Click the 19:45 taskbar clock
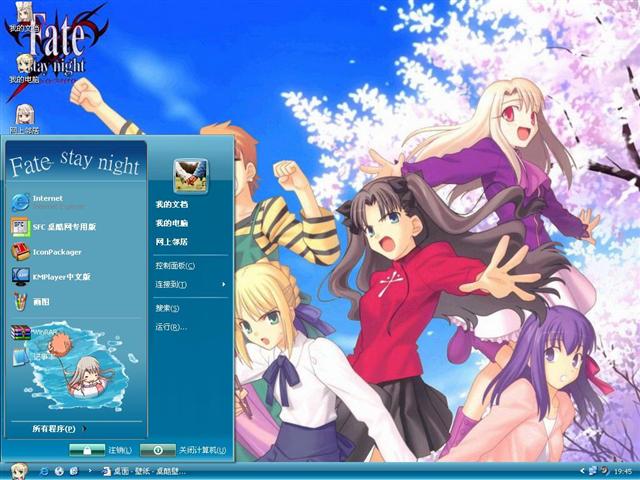The image size is (640, 480). tap(622, 471)
